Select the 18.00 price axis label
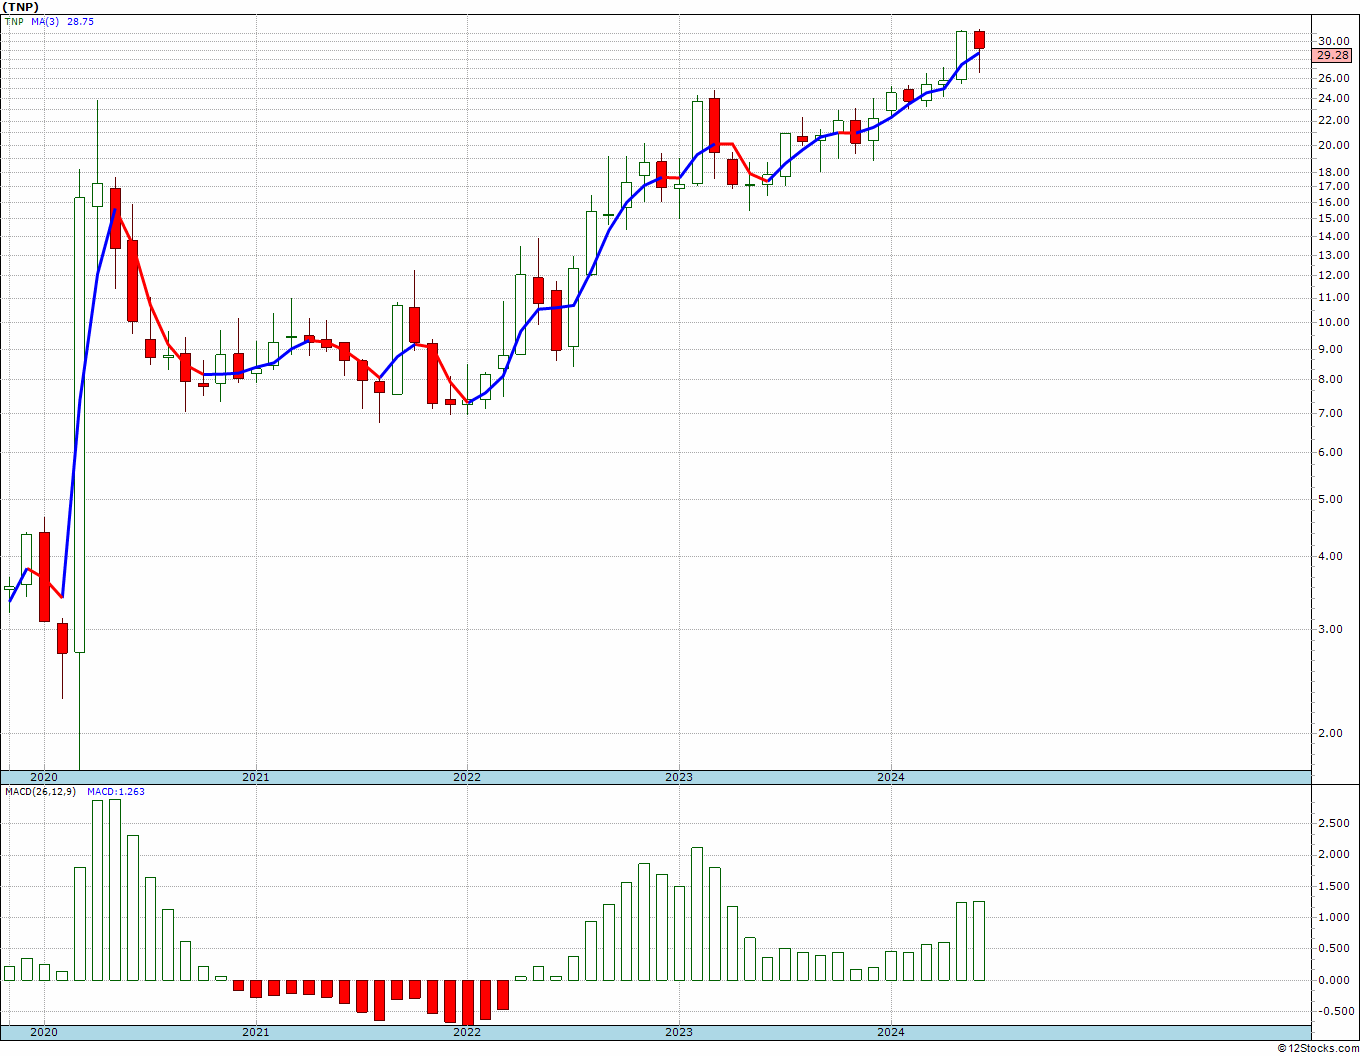 coord(1333,172)
